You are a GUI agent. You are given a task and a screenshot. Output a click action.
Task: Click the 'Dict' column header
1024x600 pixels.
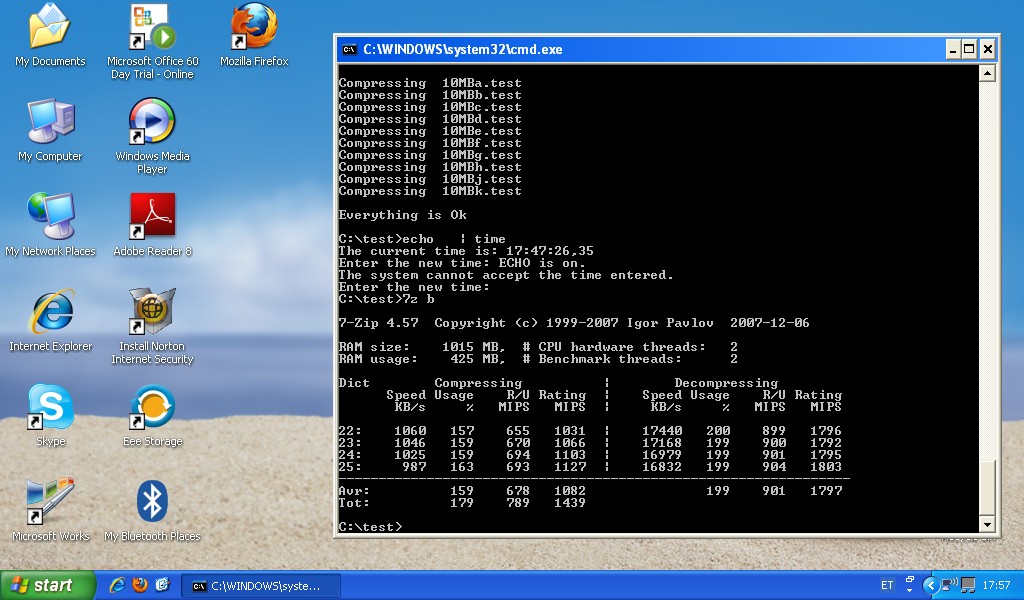354,383
